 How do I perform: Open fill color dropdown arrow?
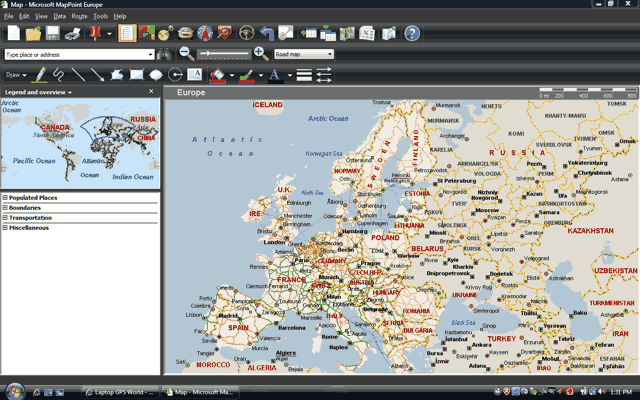pyautogui.click(x=231, y=76)
